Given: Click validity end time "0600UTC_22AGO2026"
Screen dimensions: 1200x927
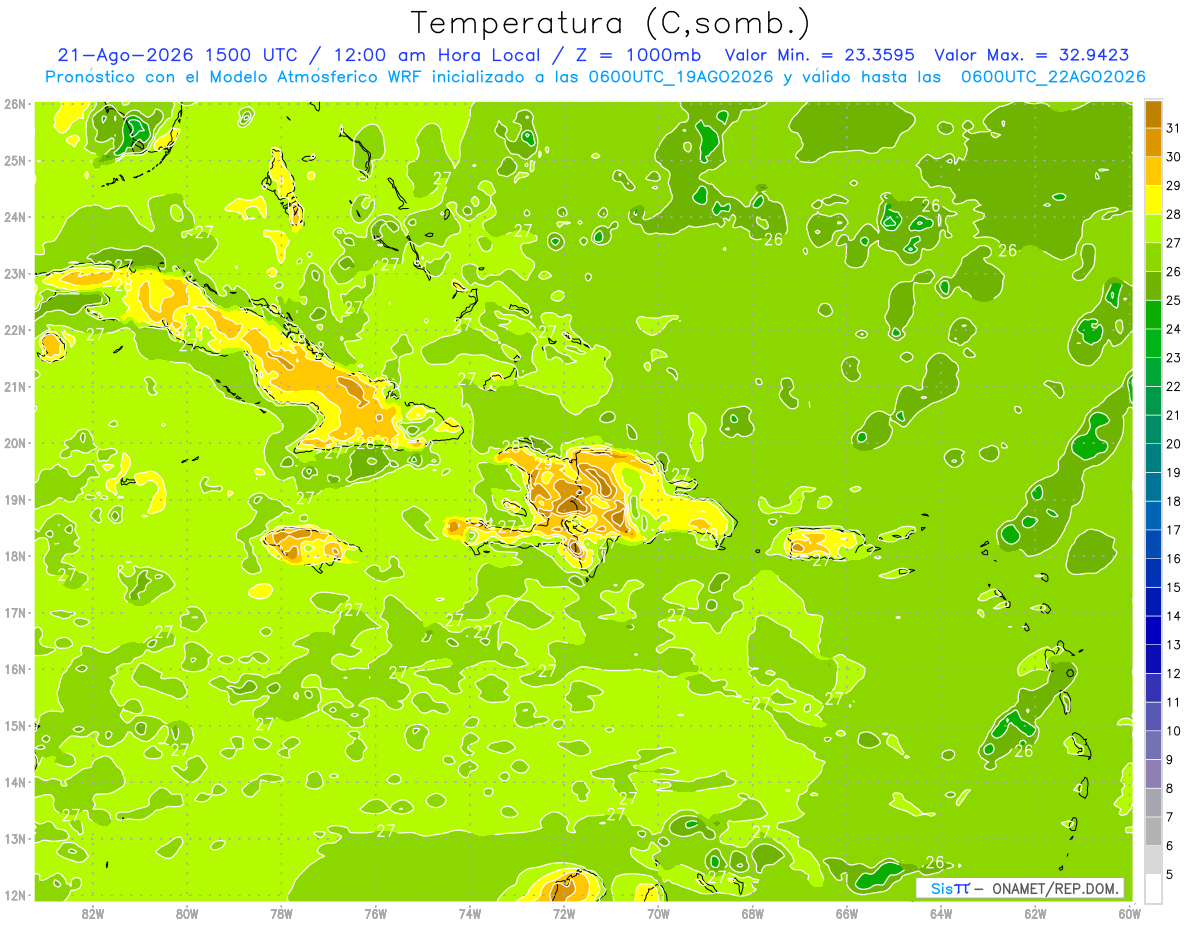Looking at the screenshot, I should [1053, 77].
